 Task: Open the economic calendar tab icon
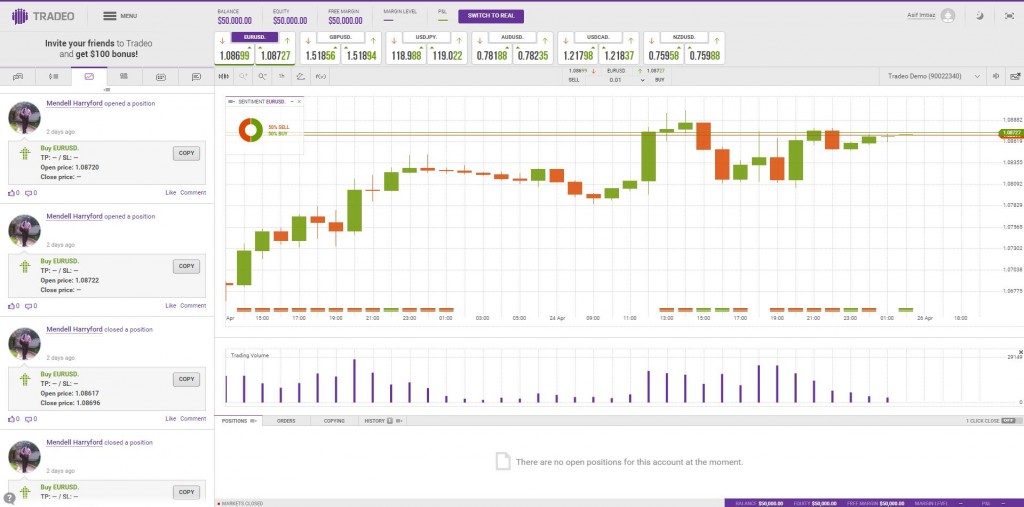[161, 76]
